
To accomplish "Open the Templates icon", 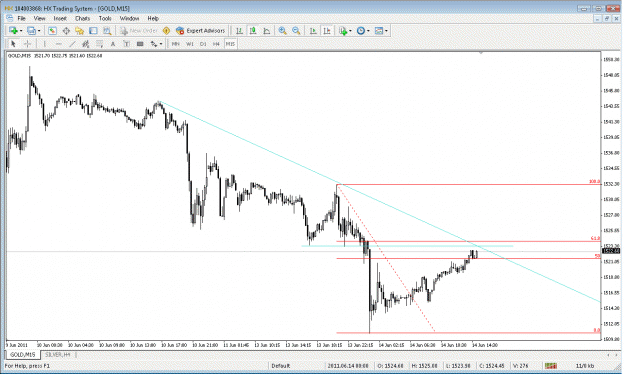I will [379, 31].
